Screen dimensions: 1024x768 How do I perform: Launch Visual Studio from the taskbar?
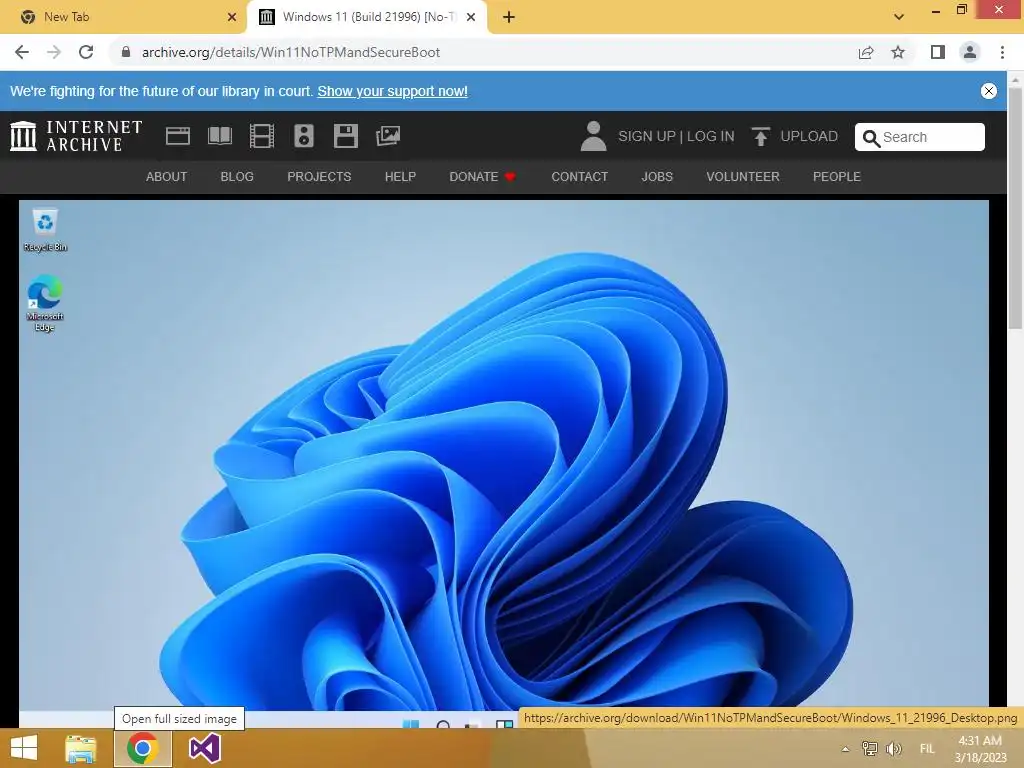point(204,748)
